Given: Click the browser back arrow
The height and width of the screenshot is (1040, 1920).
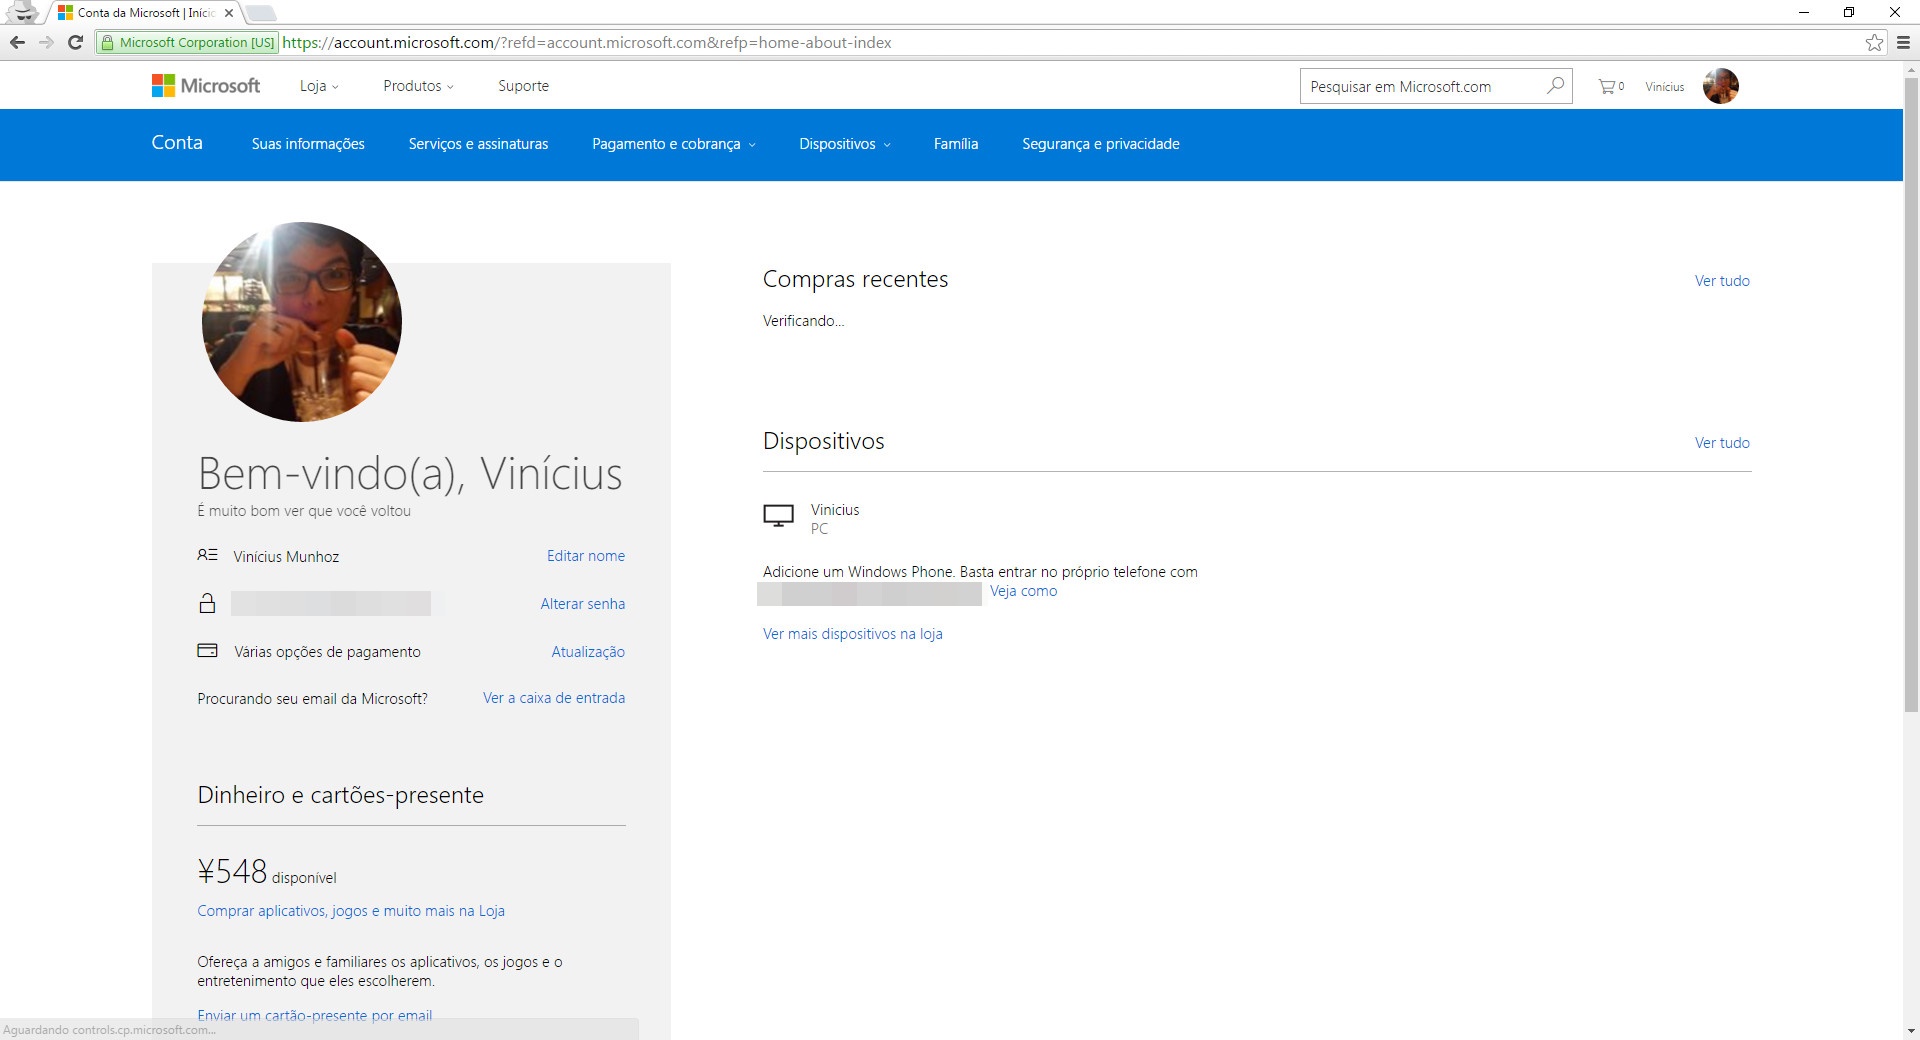Looking at the screenshot, I should coord(17,42).
